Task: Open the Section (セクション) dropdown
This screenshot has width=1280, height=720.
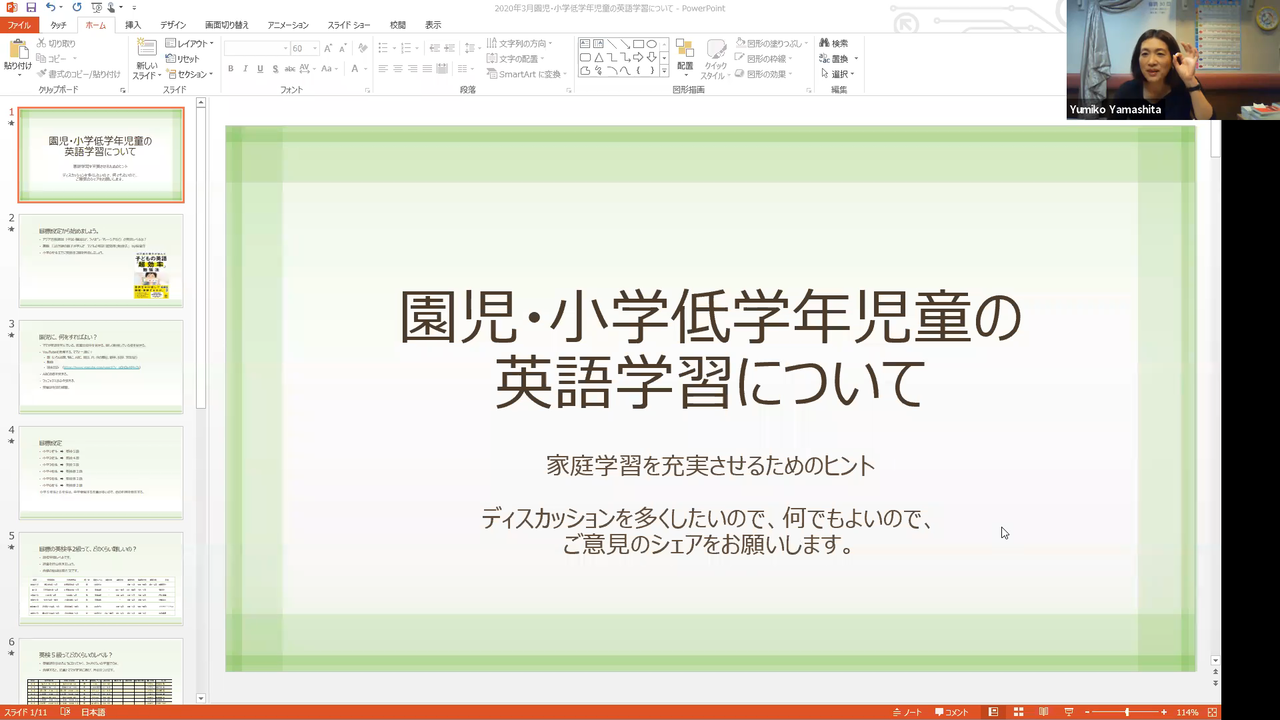Action: tap(188, 74)
